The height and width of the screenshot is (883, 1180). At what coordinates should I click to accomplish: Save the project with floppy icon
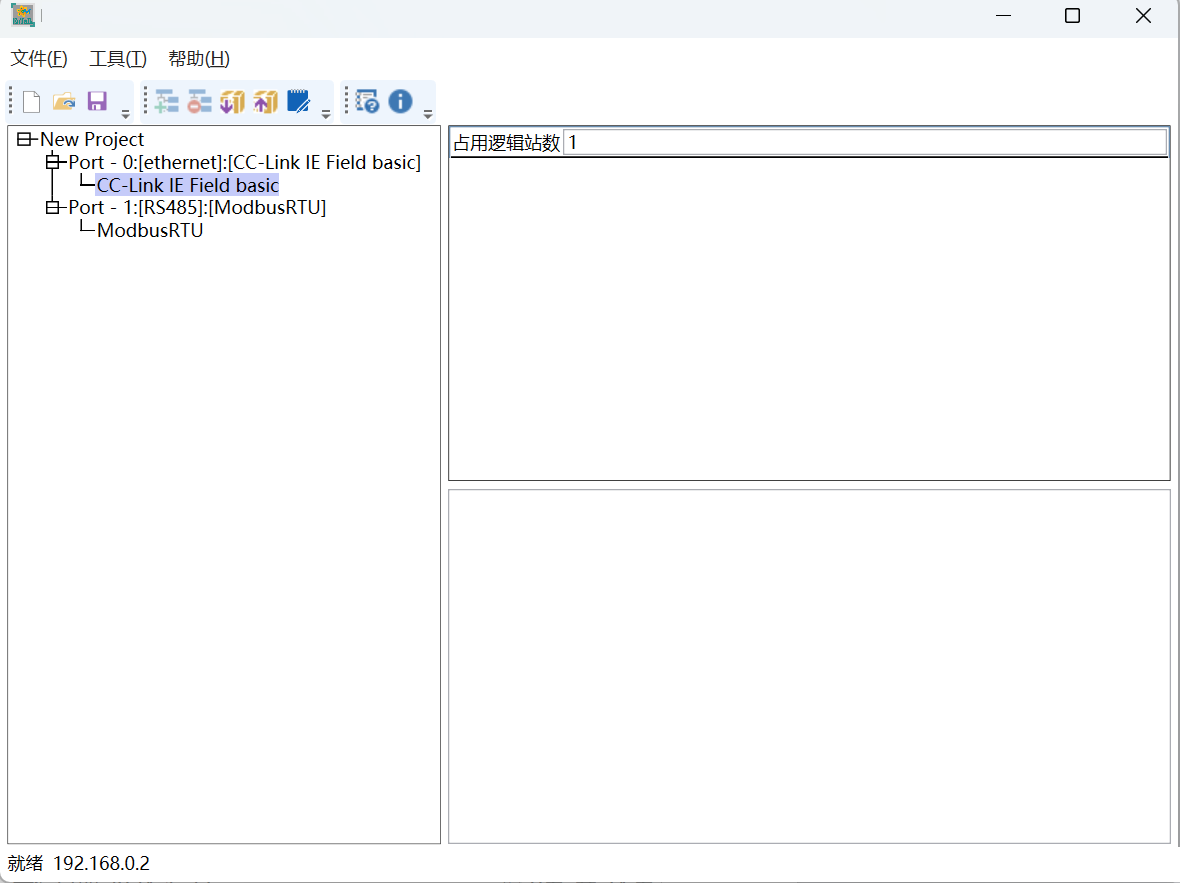pos(97,101)
